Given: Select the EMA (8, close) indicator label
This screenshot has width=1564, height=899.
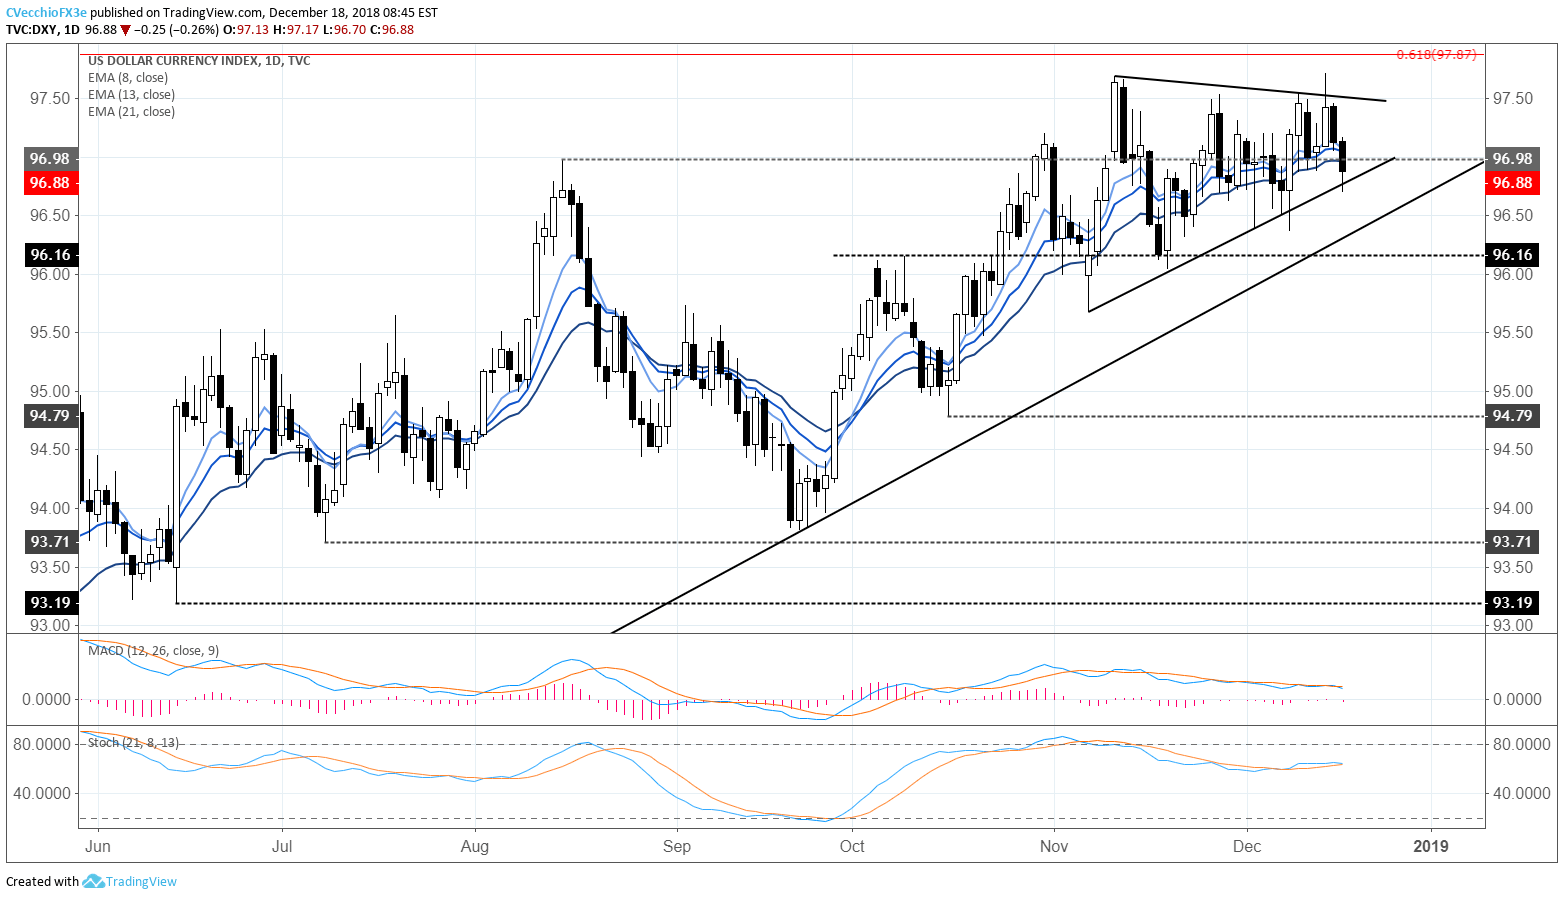Looking at the screenshot, I should (128, 77).
